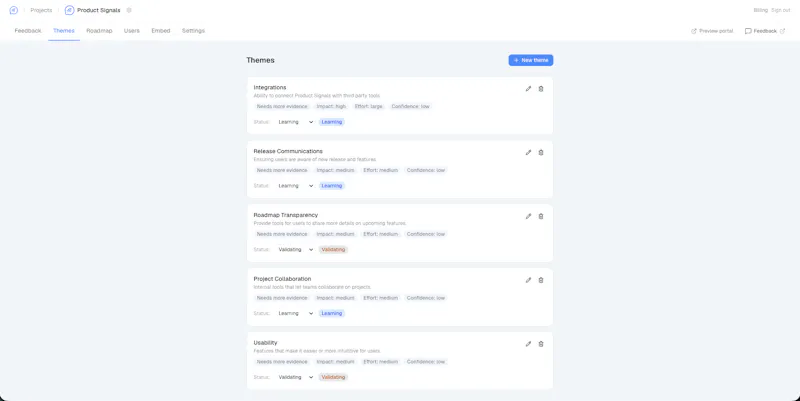This screenshot has width=800, height=401.
Task: Edit the Release Communications theme
Action: pos(529,153)
